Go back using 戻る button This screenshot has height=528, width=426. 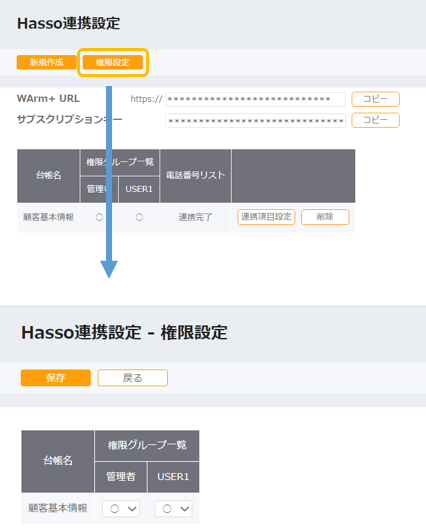click(x=133, y=378)
